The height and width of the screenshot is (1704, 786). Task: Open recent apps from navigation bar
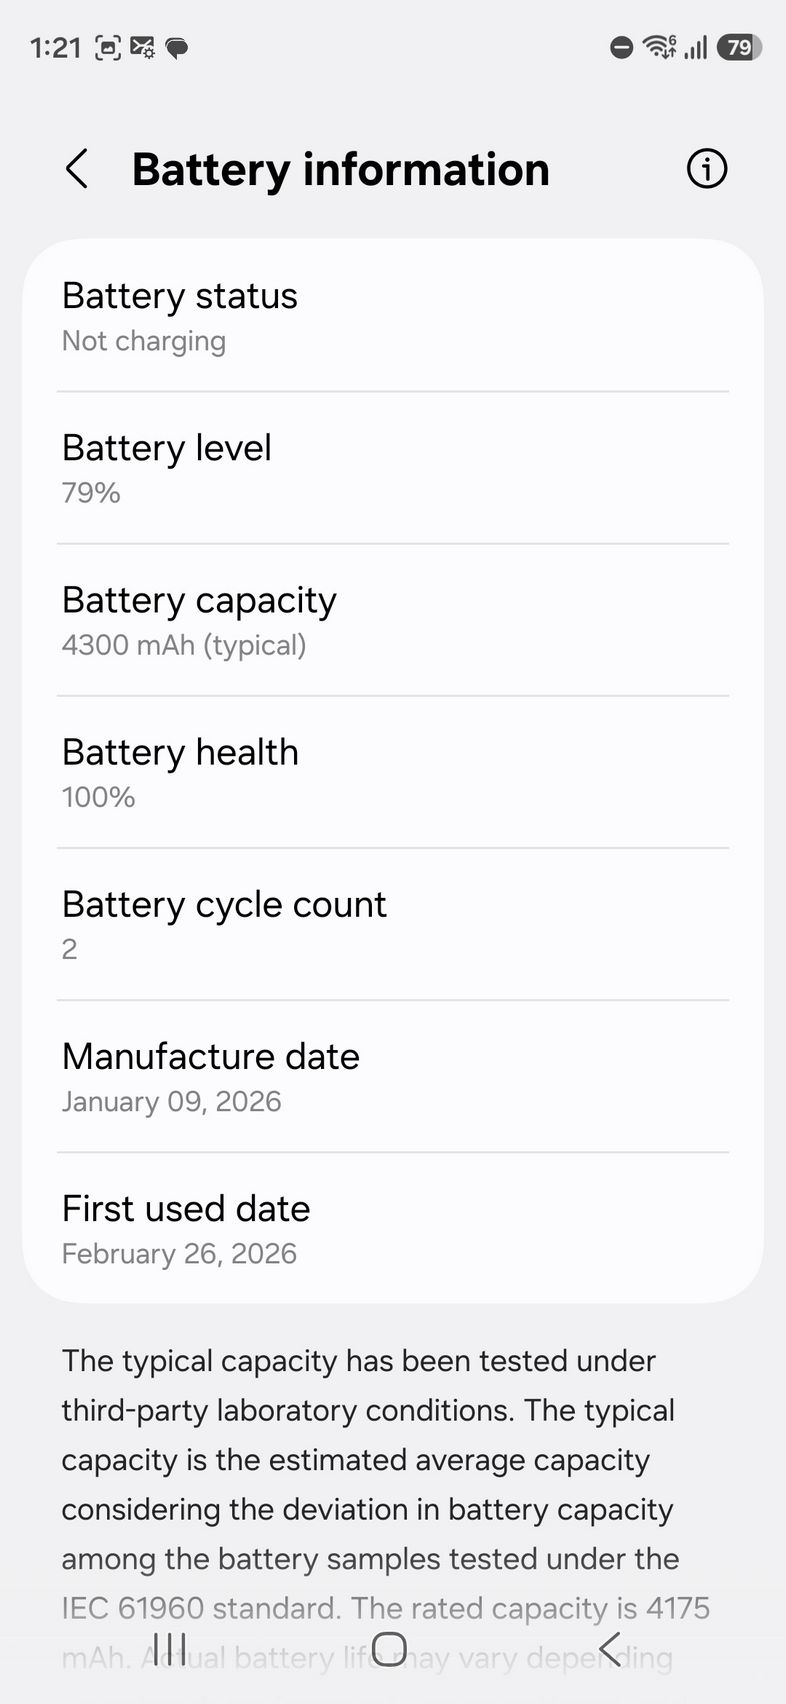pos(170,1648)
